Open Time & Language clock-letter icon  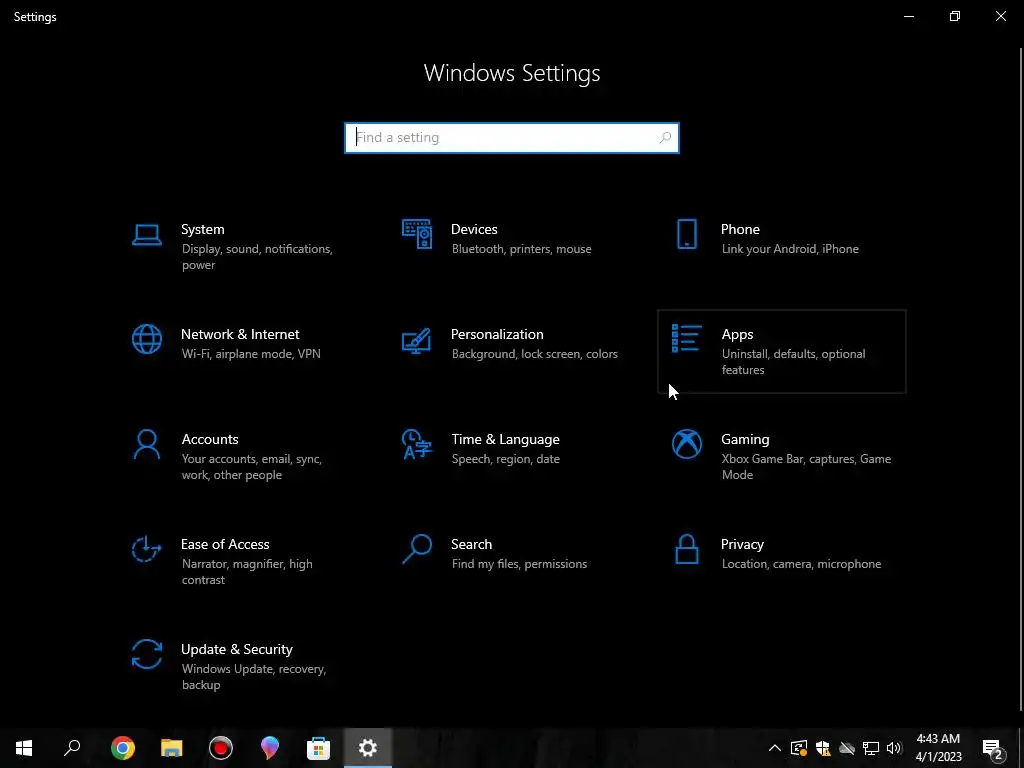pos(417,444)
